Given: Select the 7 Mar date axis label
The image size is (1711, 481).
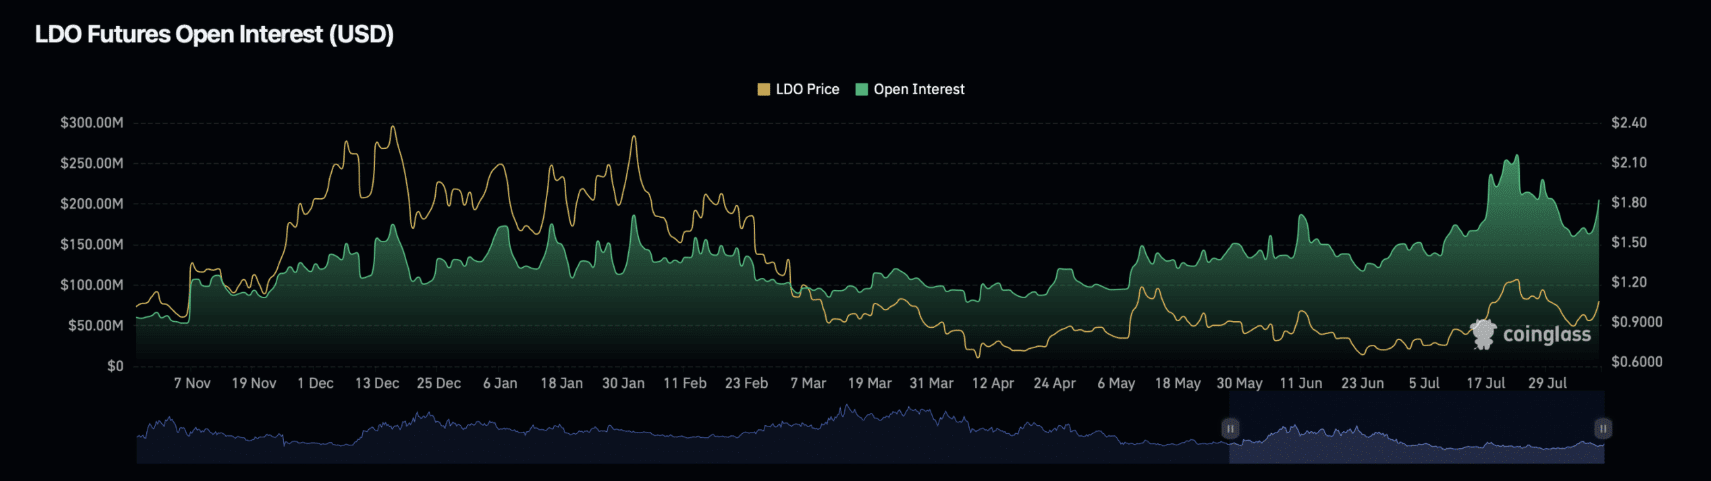Looking at the screenshot, I should (808, 383).
